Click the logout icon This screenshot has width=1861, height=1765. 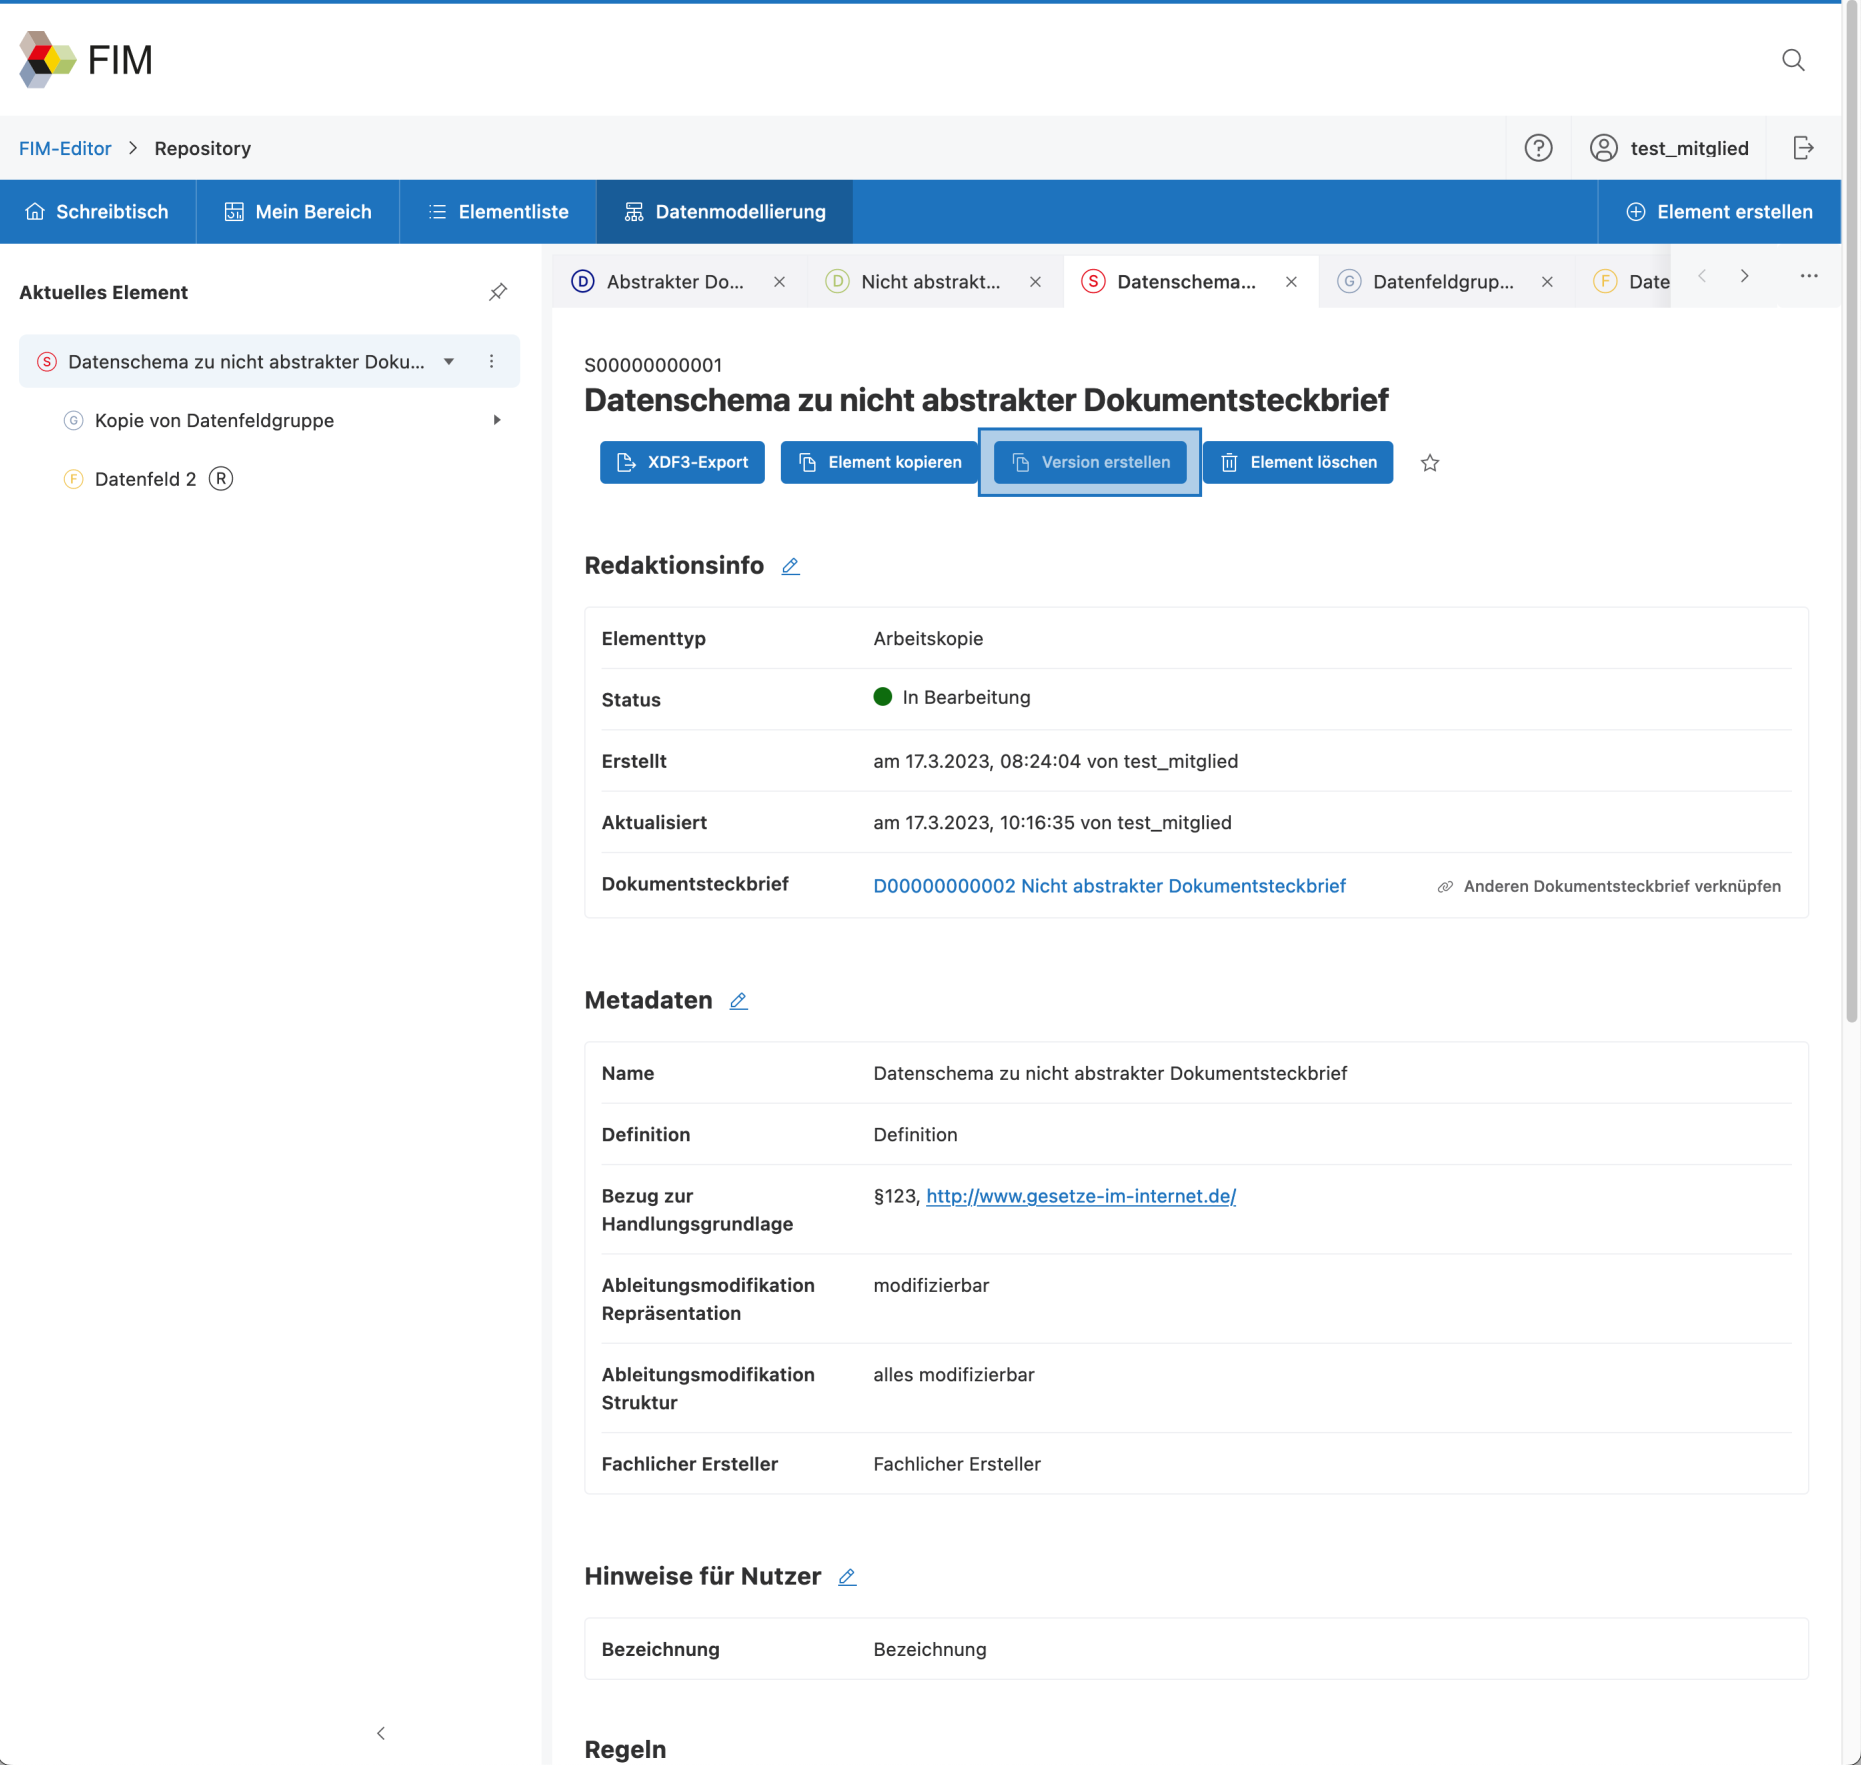tap(1803, 148)
